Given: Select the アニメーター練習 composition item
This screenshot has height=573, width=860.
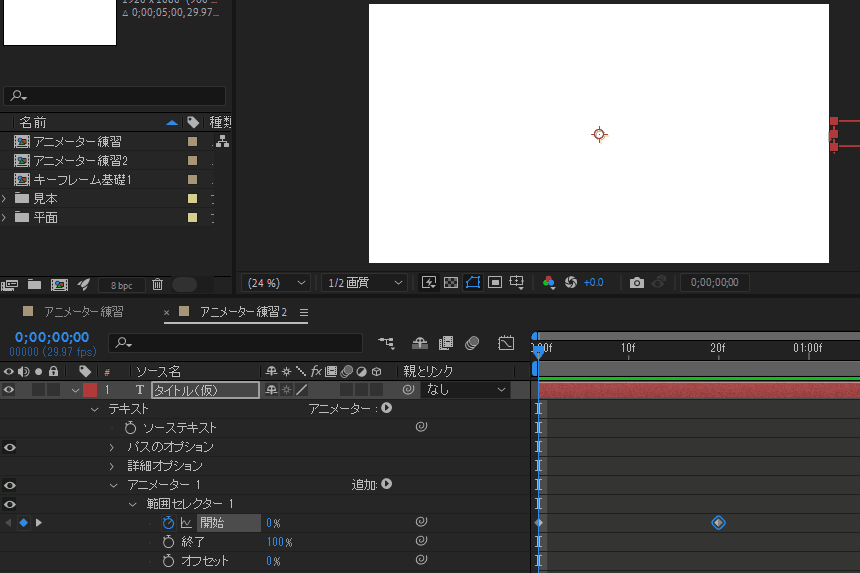Looking at the screenshot, I should [x=77, y=142].
